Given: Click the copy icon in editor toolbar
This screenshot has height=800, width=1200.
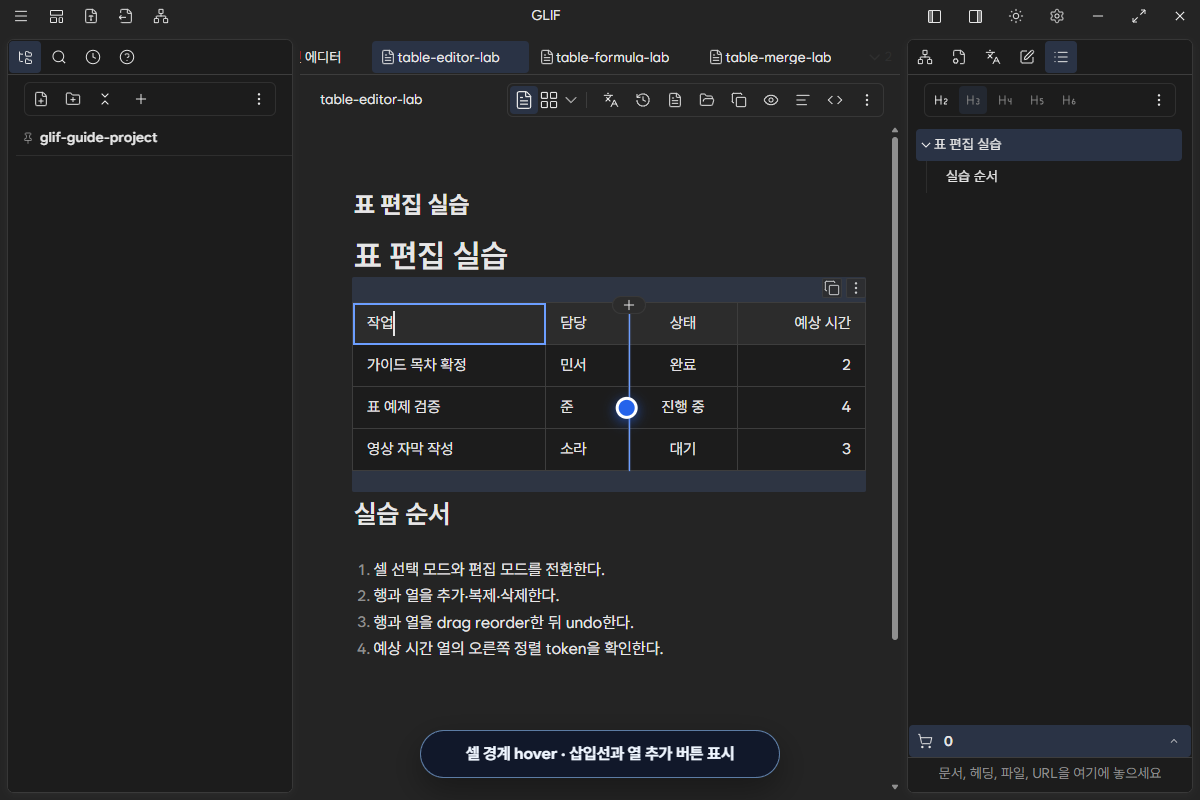Looking at the screenshot, I should [x=739, y=100].
